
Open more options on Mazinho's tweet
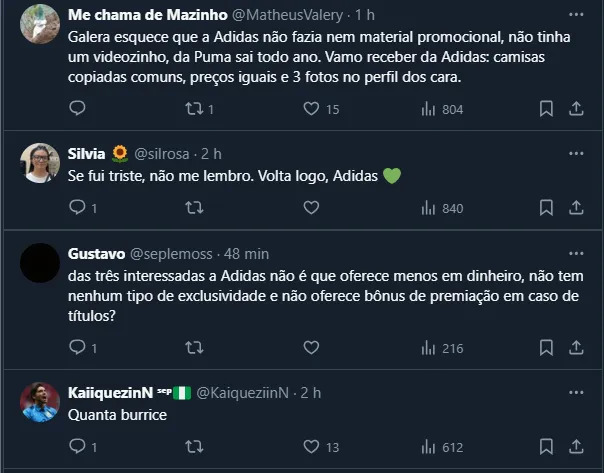(576, 15)
